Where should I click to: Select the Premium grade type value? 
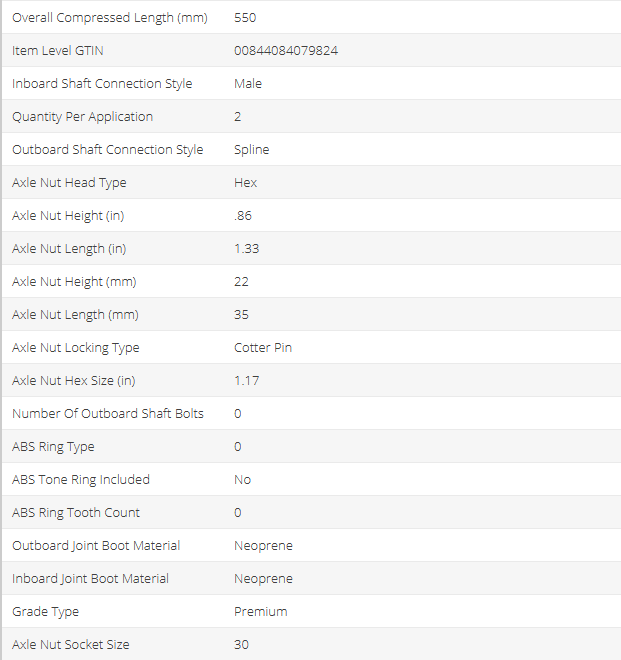point(260,611)
